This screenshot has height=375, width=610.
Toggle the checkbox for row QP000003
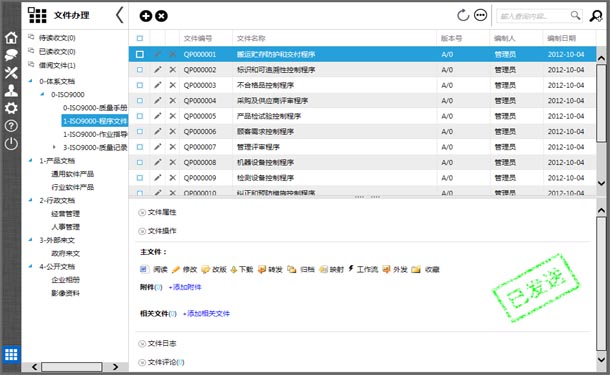(x=140, y=85)
